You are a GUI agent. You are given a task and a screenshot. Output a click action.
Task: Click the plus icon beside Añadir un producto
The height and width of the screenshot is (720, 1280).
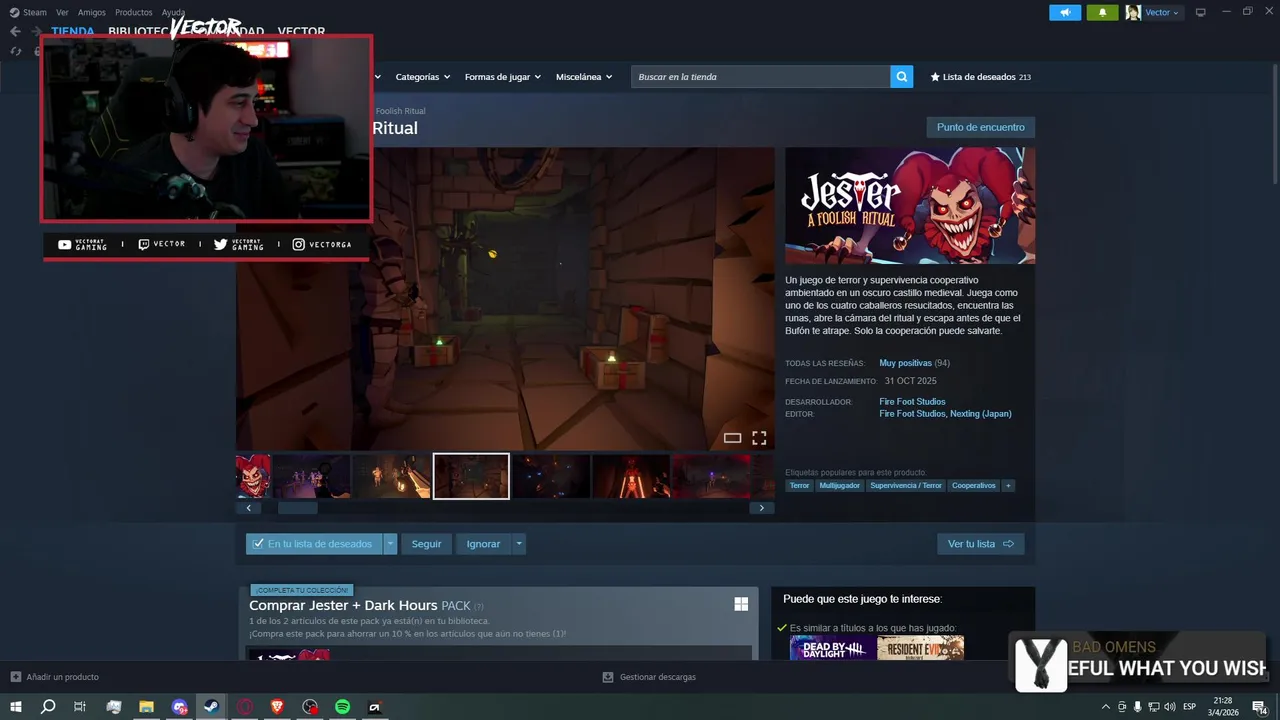[15, 677]
